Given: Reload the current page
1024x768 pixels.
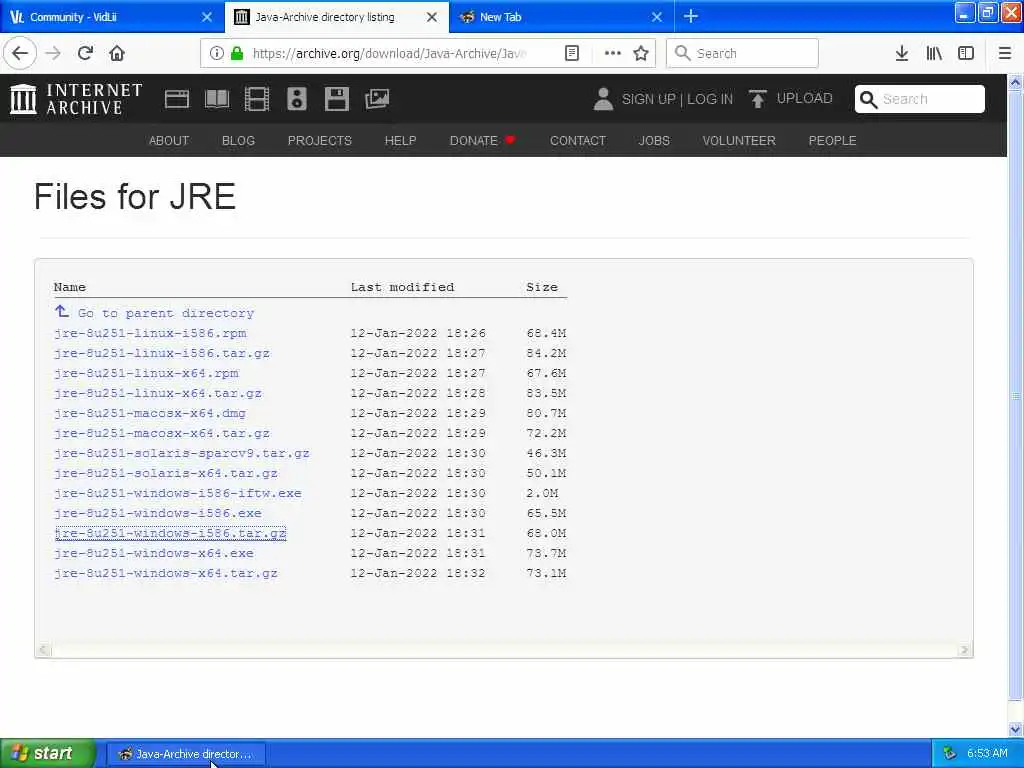Looking at the screenshot, I should [85, 53].
